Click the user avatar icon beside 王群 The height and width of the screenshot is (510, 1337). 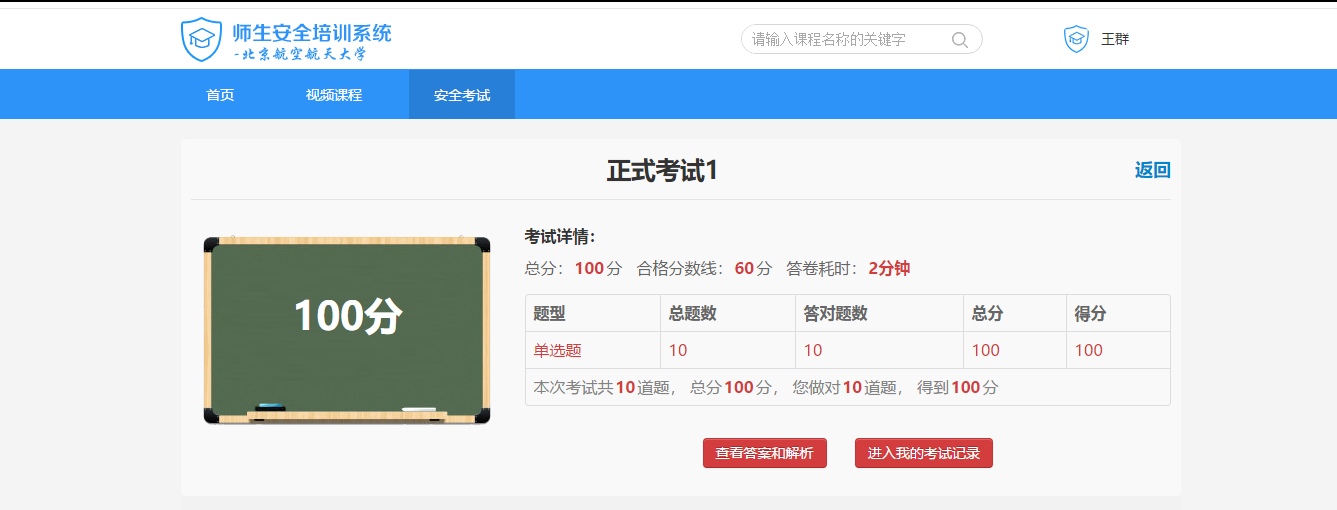[x=1076, y=39]
